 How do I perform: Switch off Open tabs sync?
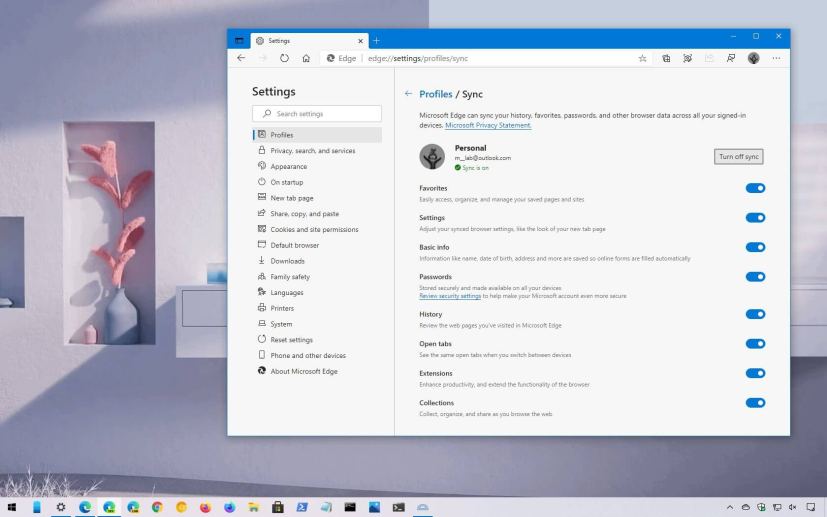(x=755, y=343)
